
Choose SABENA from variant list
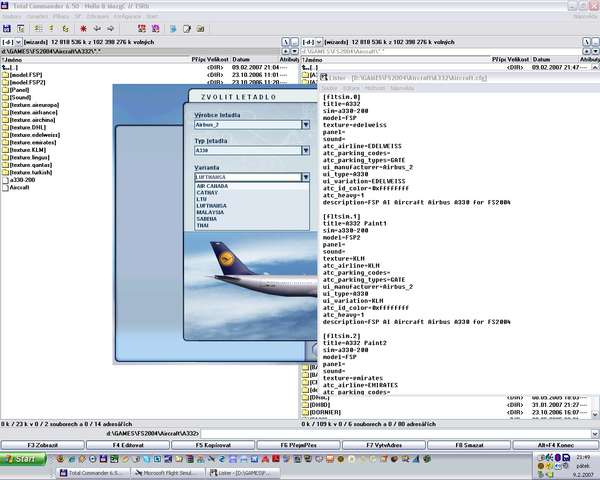click(207, 219)
